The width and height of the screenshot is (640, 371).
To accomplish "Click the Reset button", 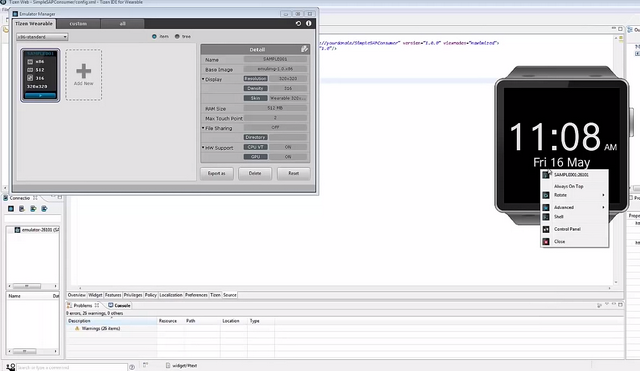I will (293, 173).
